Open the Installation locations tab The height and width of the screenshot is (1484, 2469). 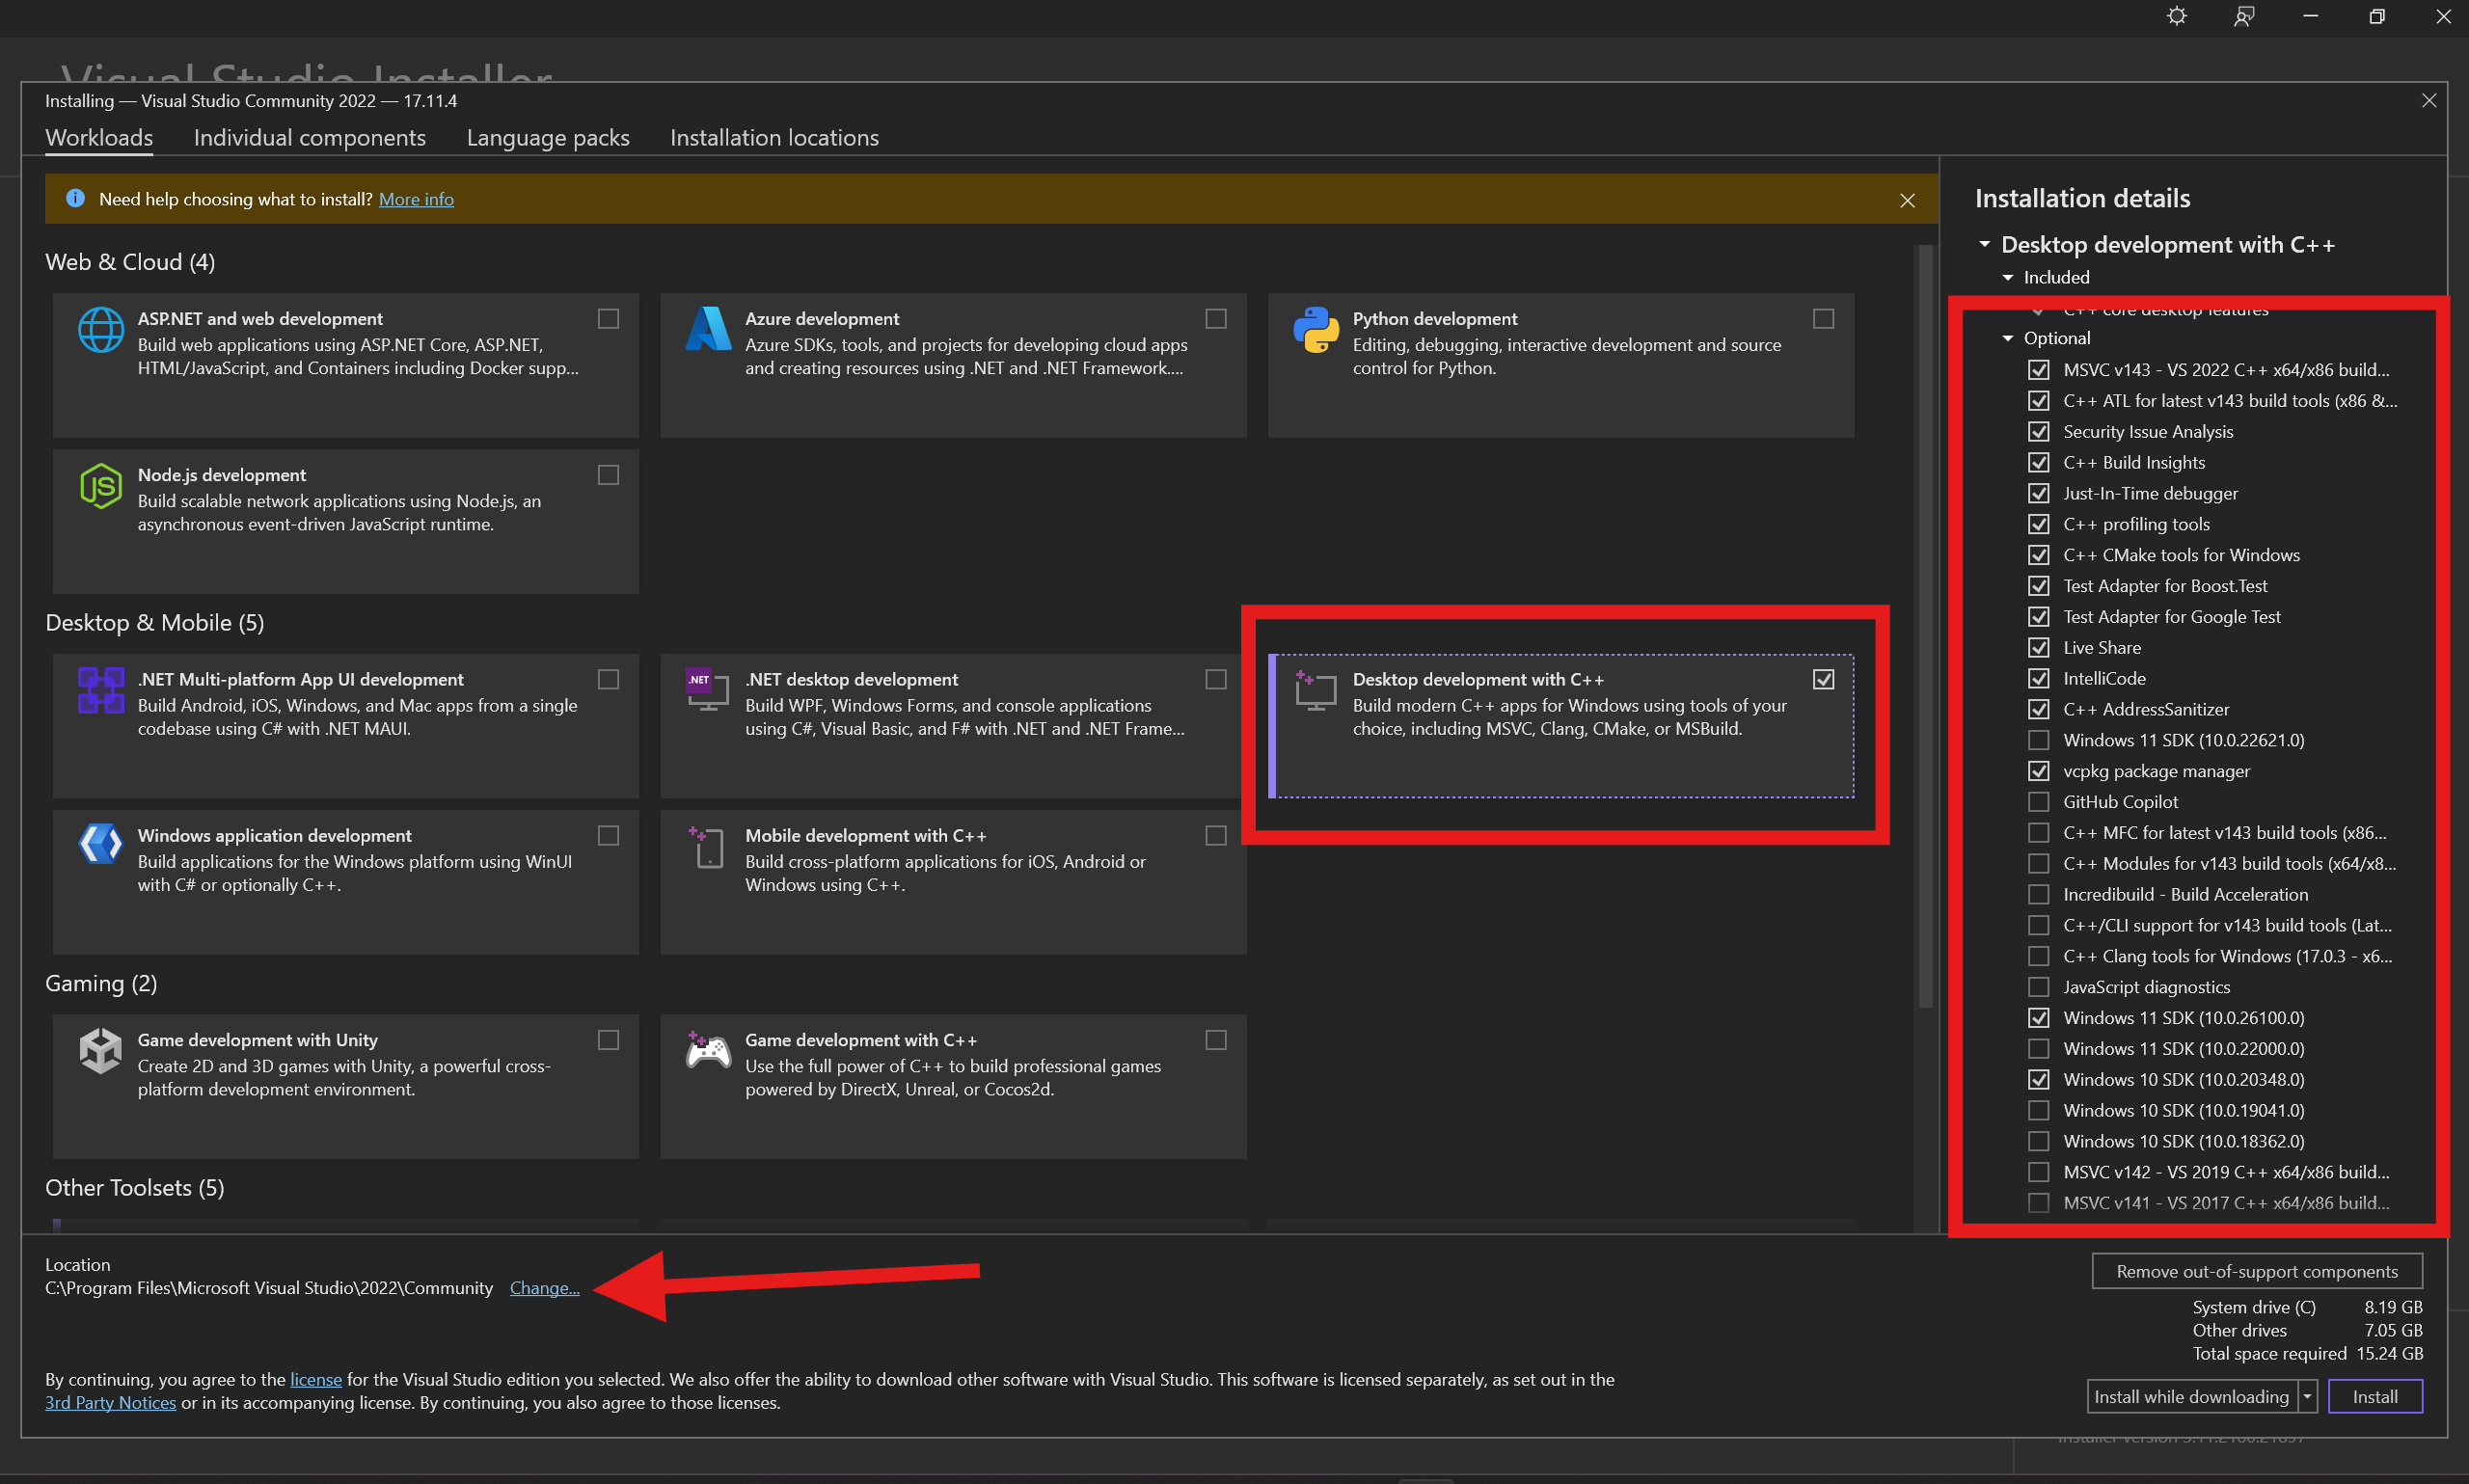[774, 137]
